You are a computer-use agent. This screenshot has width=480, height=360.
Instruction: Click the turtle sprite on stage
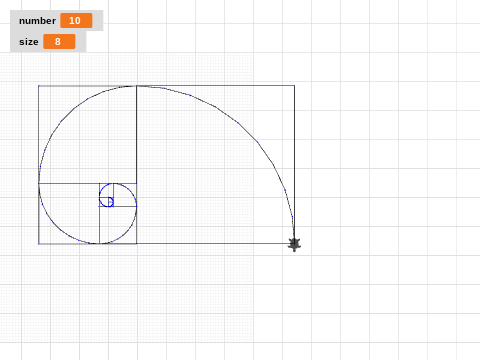tap(294, 244)
